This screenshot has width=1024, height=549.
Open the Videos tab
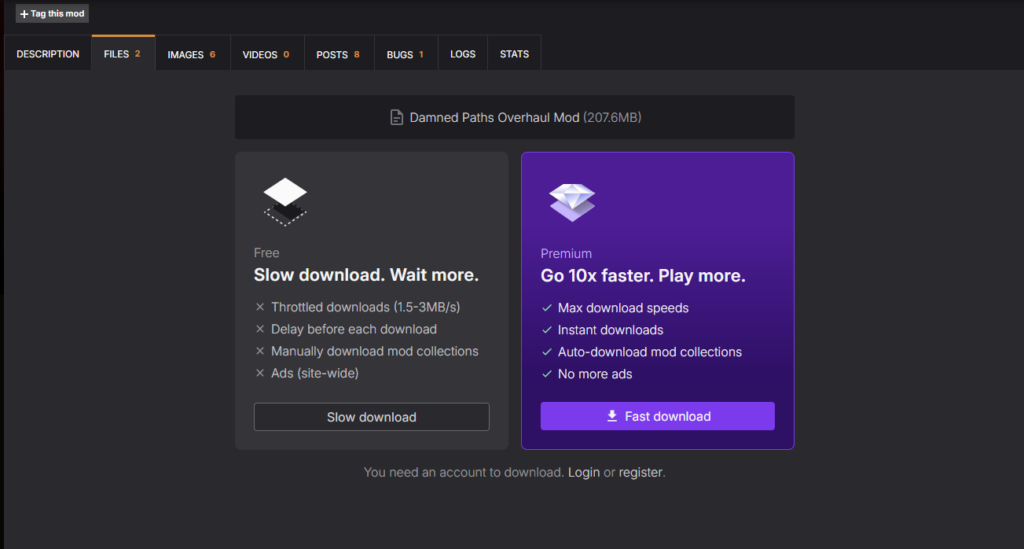pos(266,54)
